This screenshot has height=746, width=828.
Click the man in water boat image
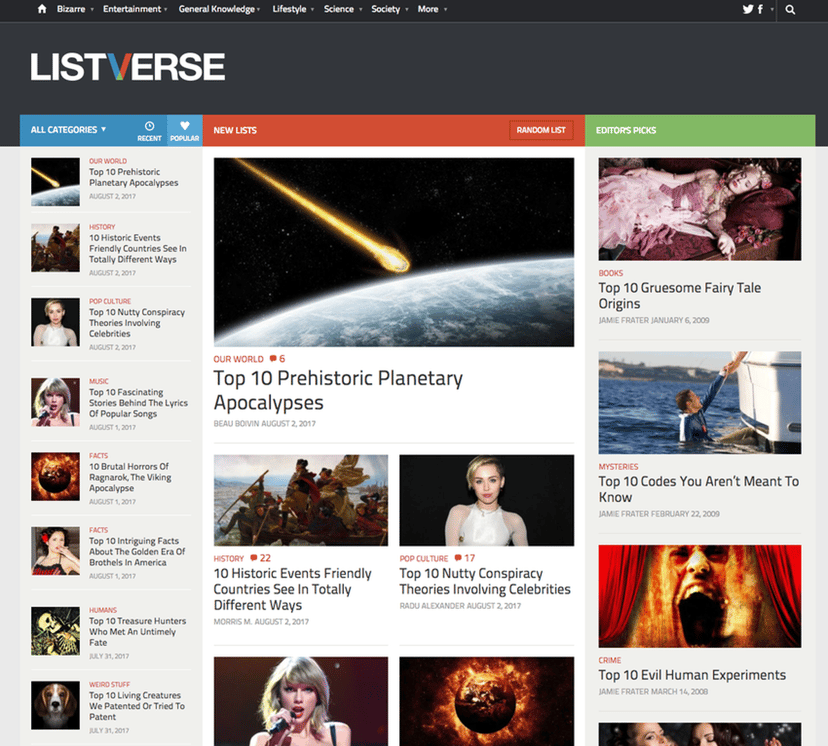[x=700, y=402]
